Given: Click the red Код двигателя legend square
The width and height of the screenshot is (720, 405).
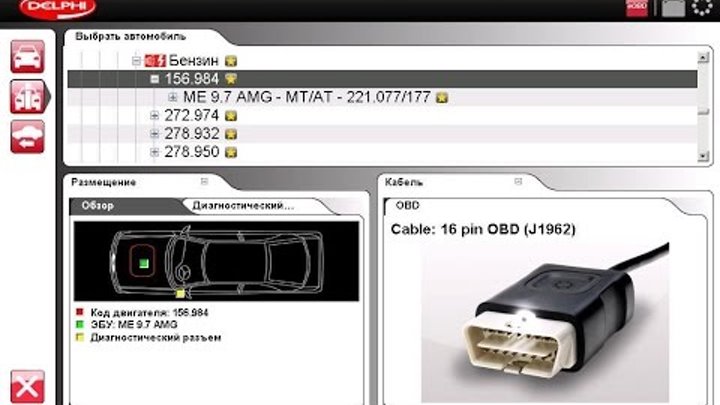Looking at the screenshot, I should [80, 312].
